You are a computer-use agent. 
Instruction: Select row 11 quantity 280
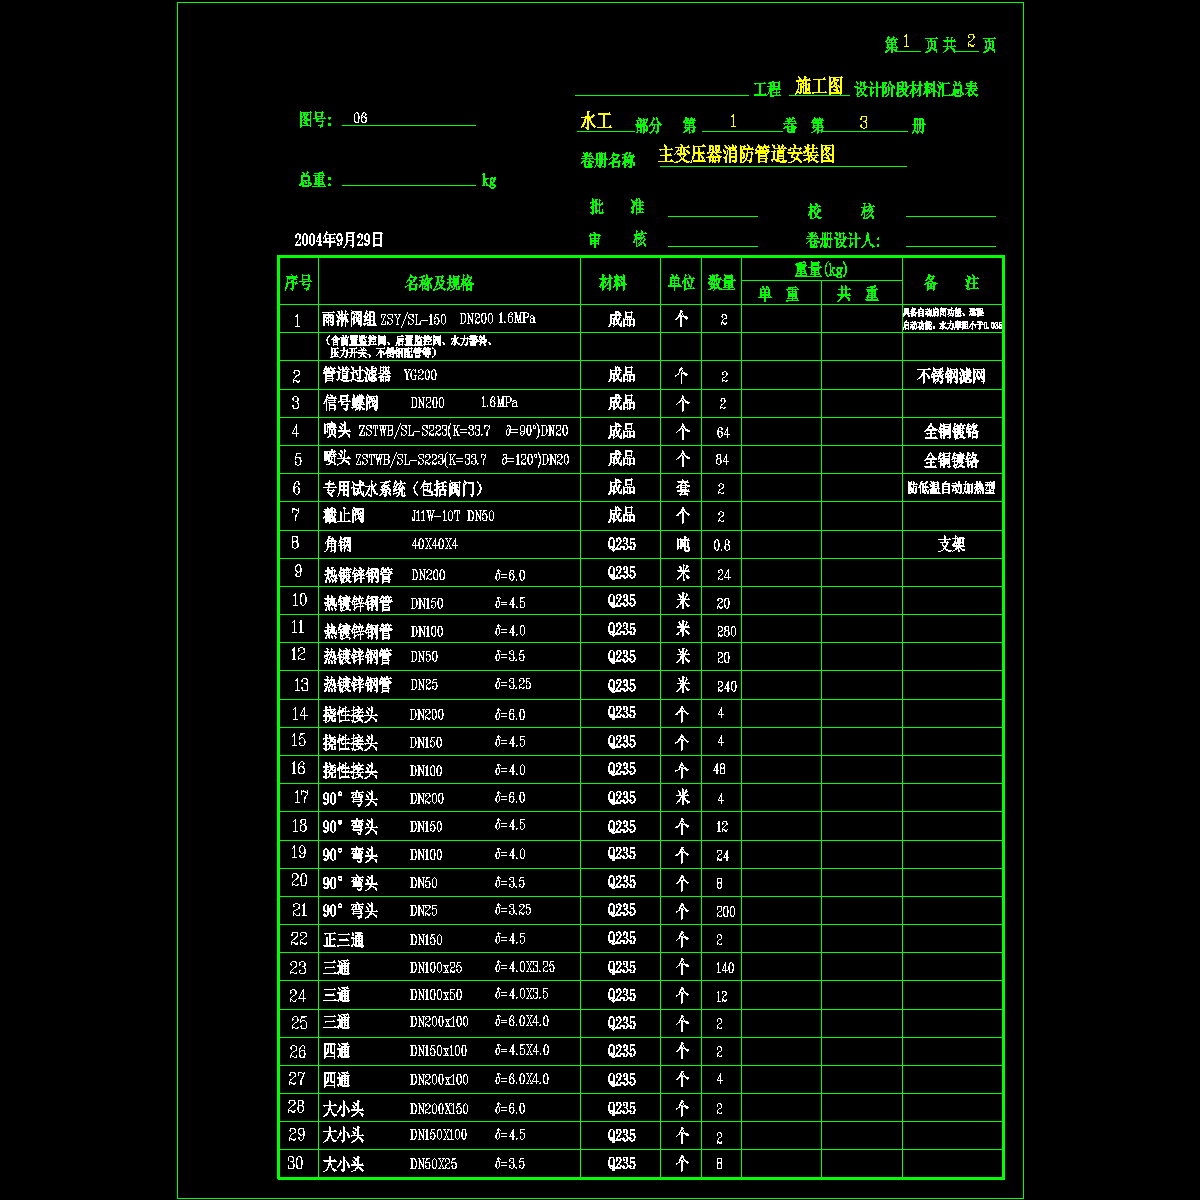point(726,632)
